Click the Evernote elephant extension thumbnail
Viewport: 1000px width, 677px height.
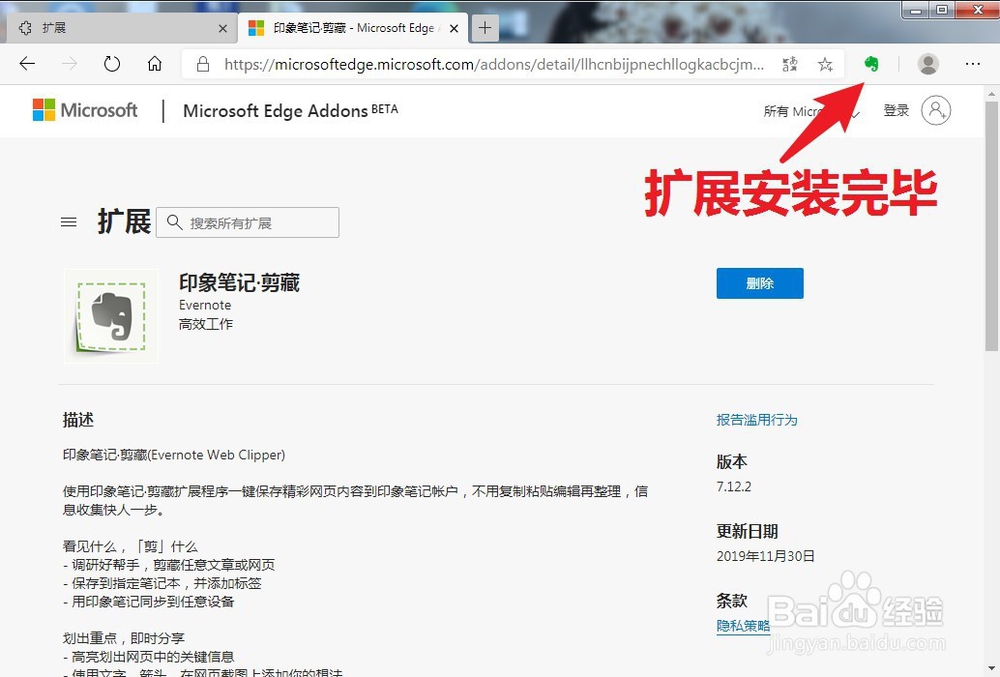(x=111, y=316)
